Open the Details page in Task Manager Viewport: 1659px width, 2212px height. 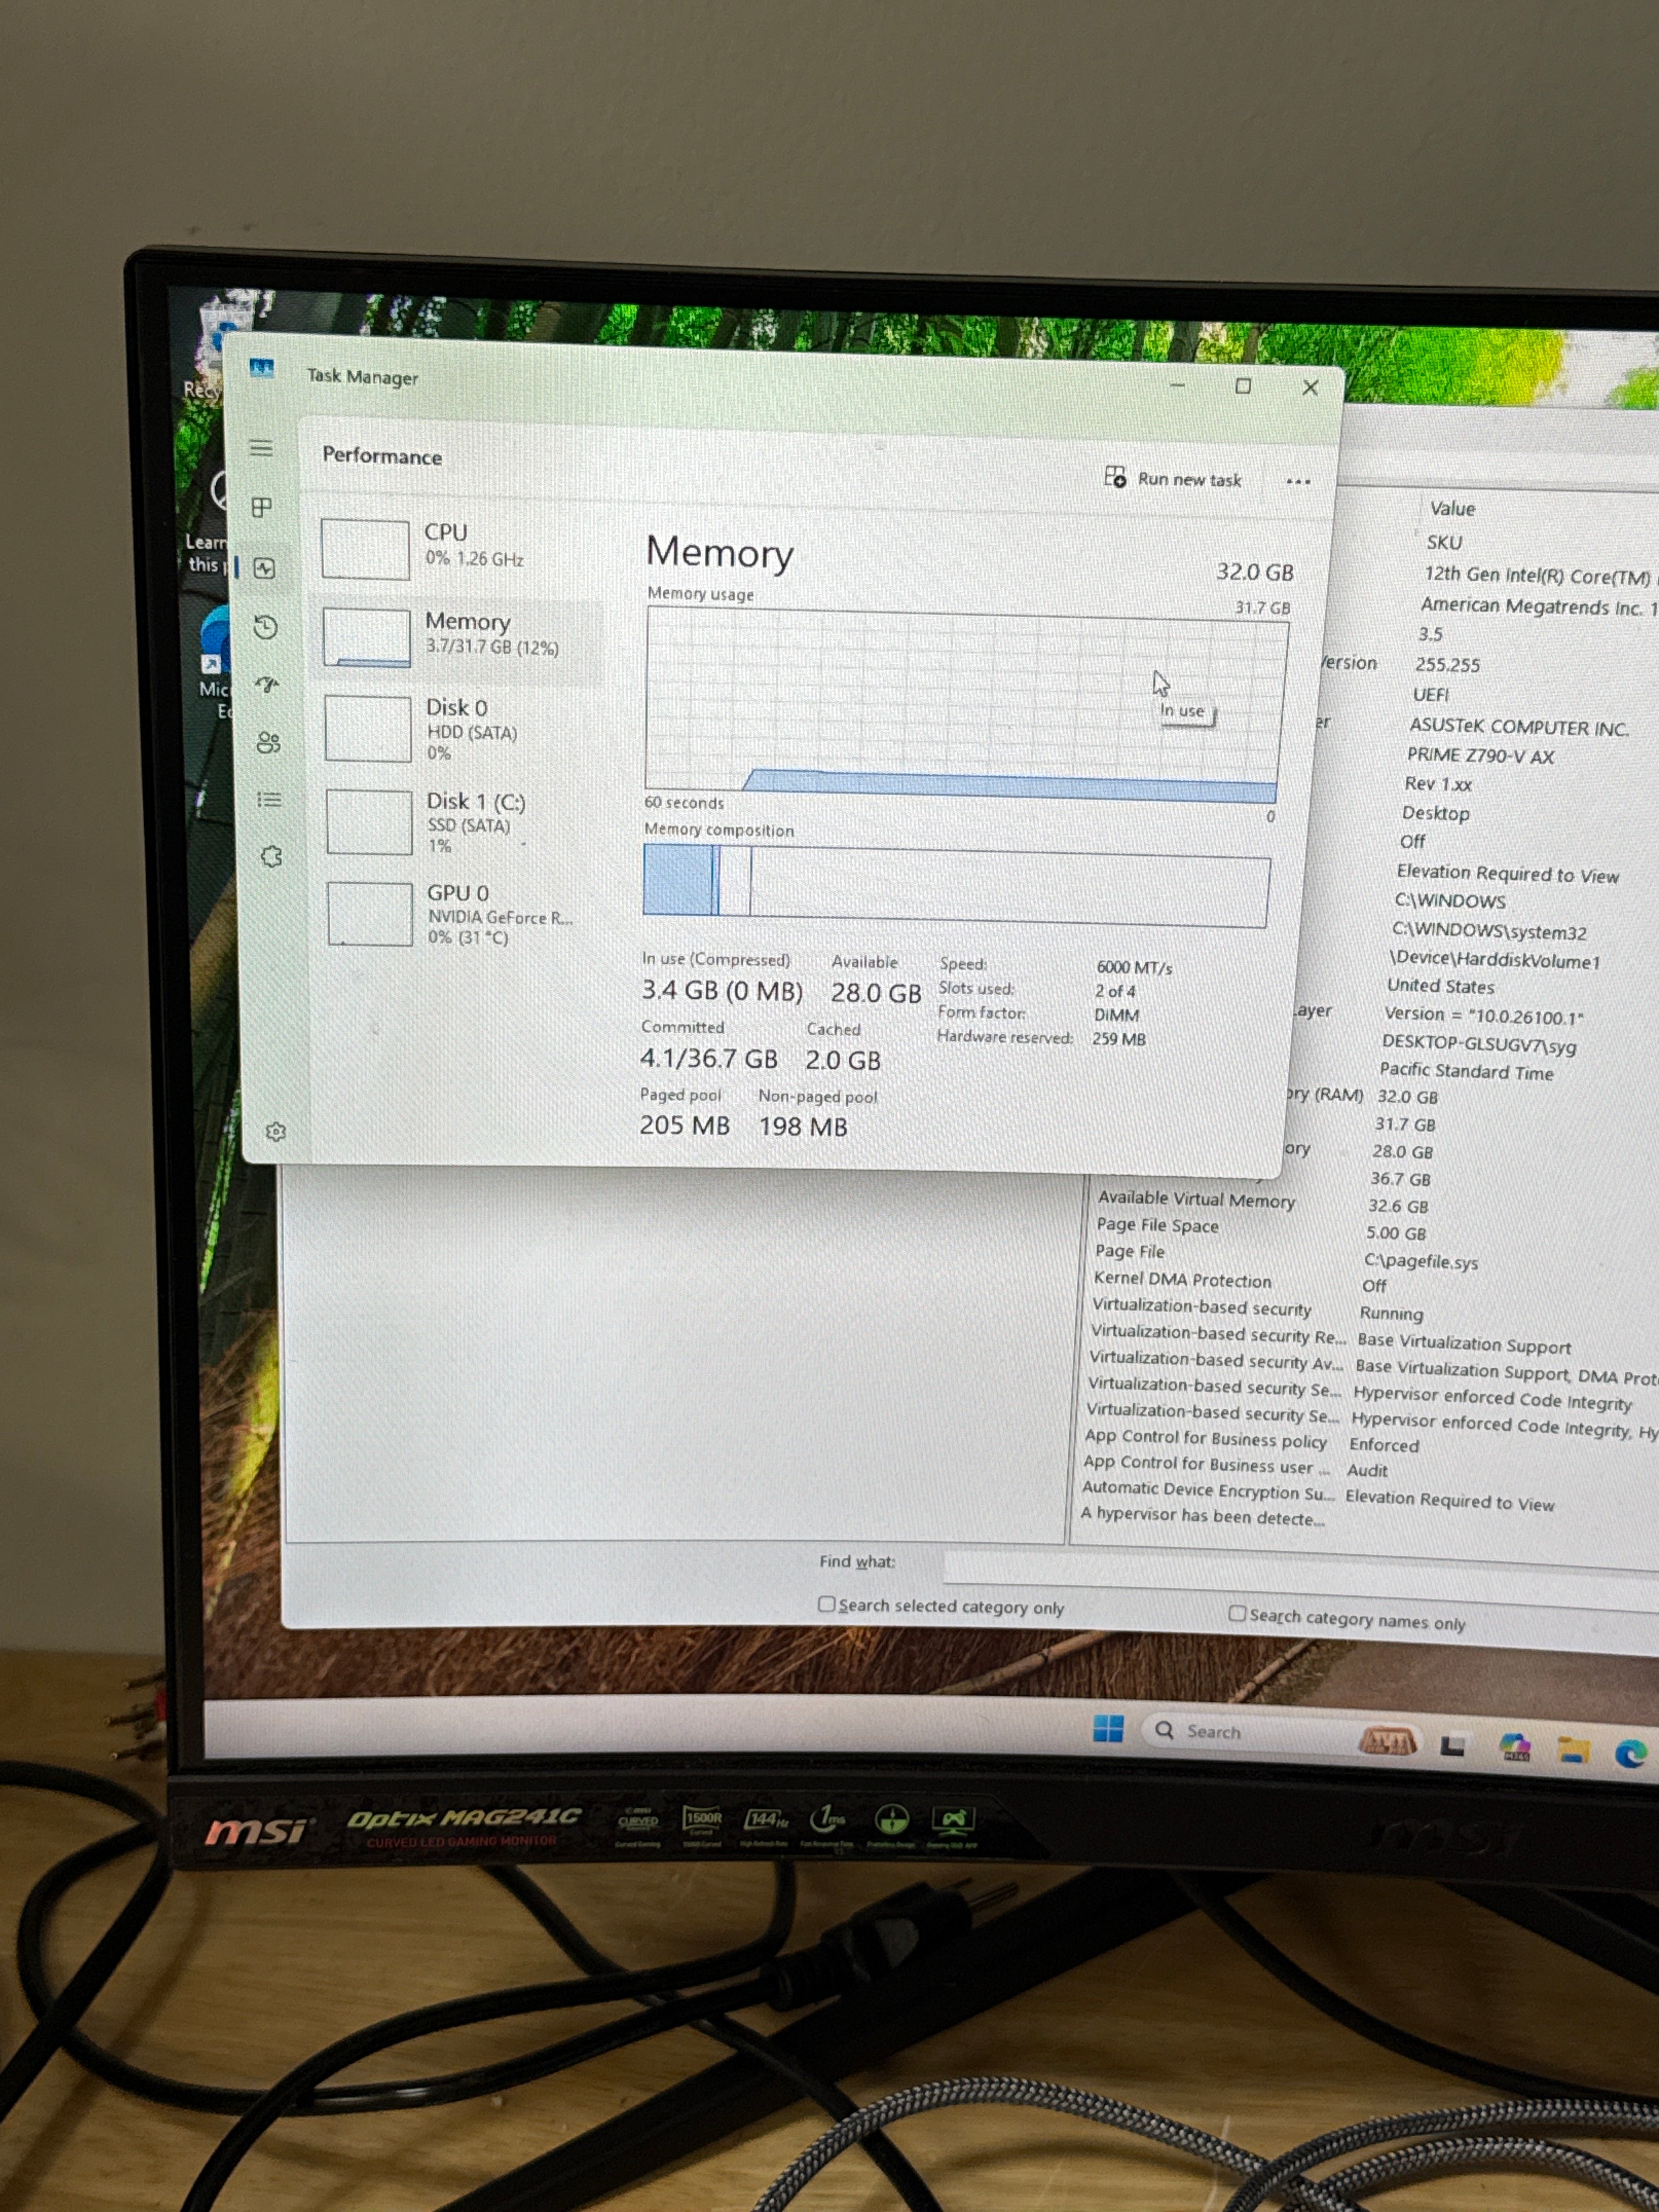[x=269, y=799]
